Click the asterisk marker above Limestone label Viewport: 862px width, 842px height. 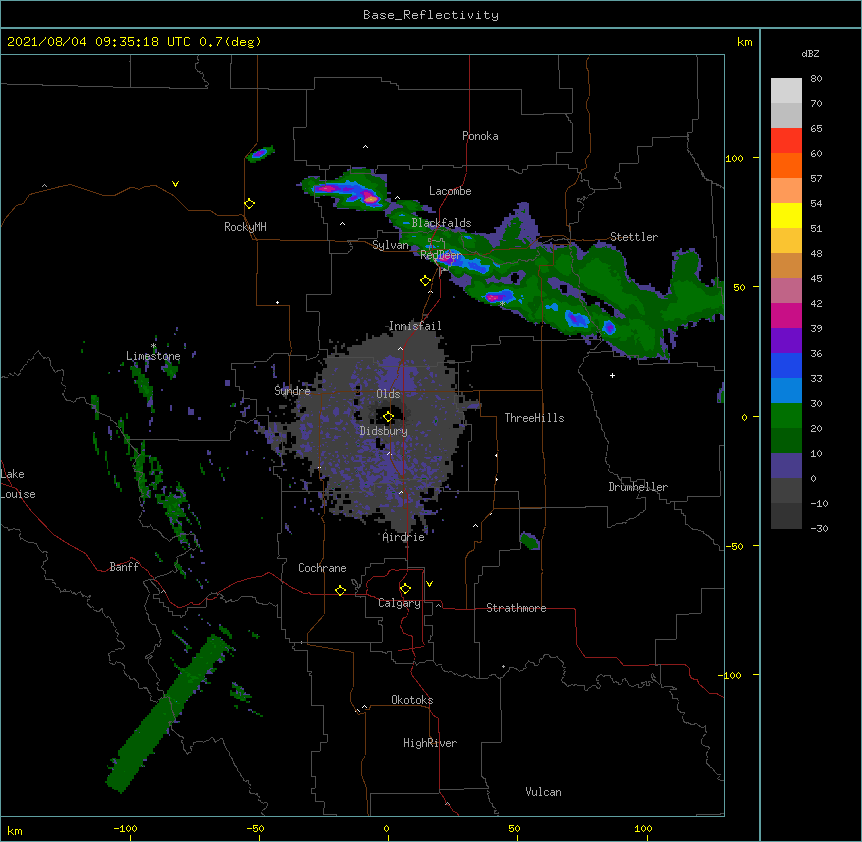pyautogui.click(x=153, y=346)
